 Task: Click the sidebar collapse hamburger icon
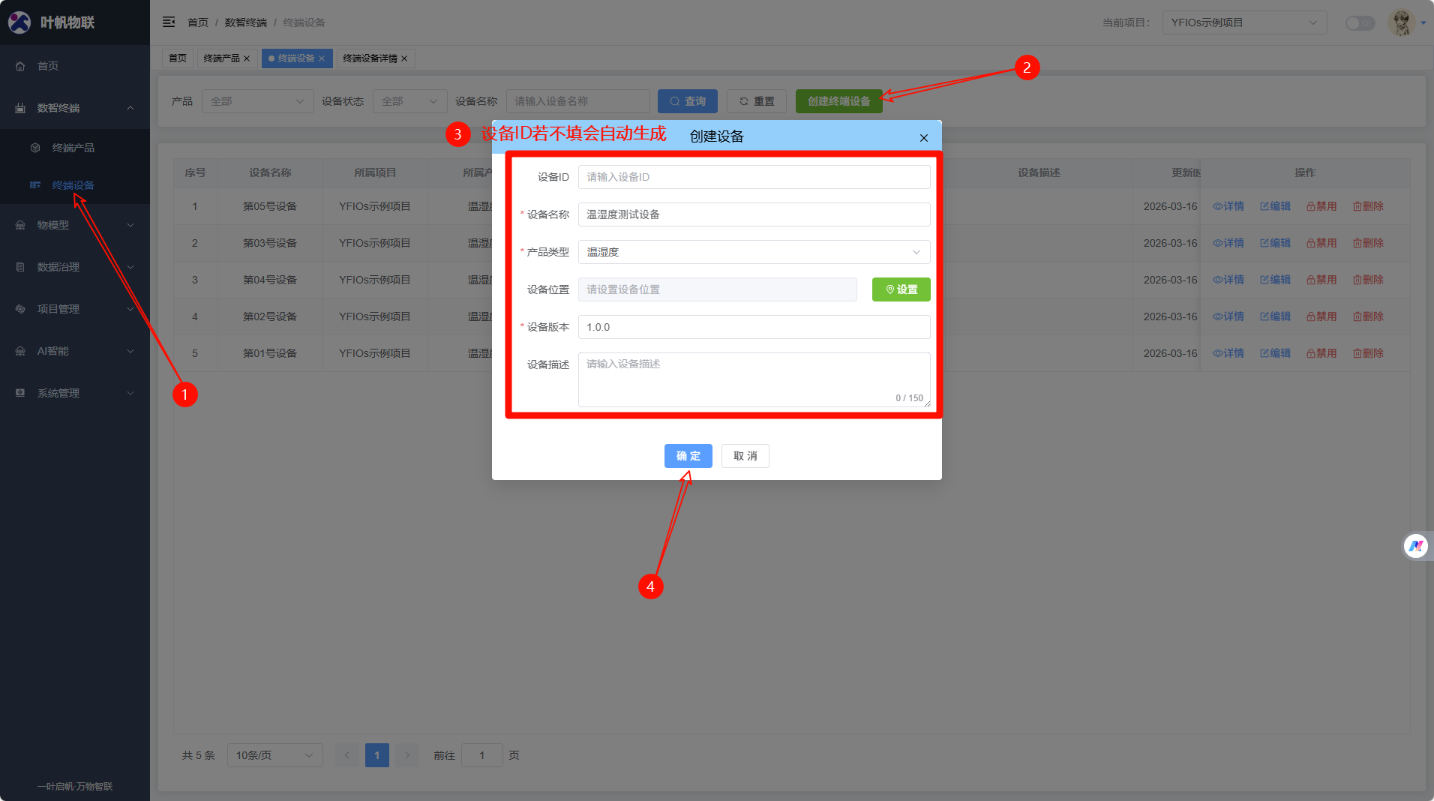point(169,22)
